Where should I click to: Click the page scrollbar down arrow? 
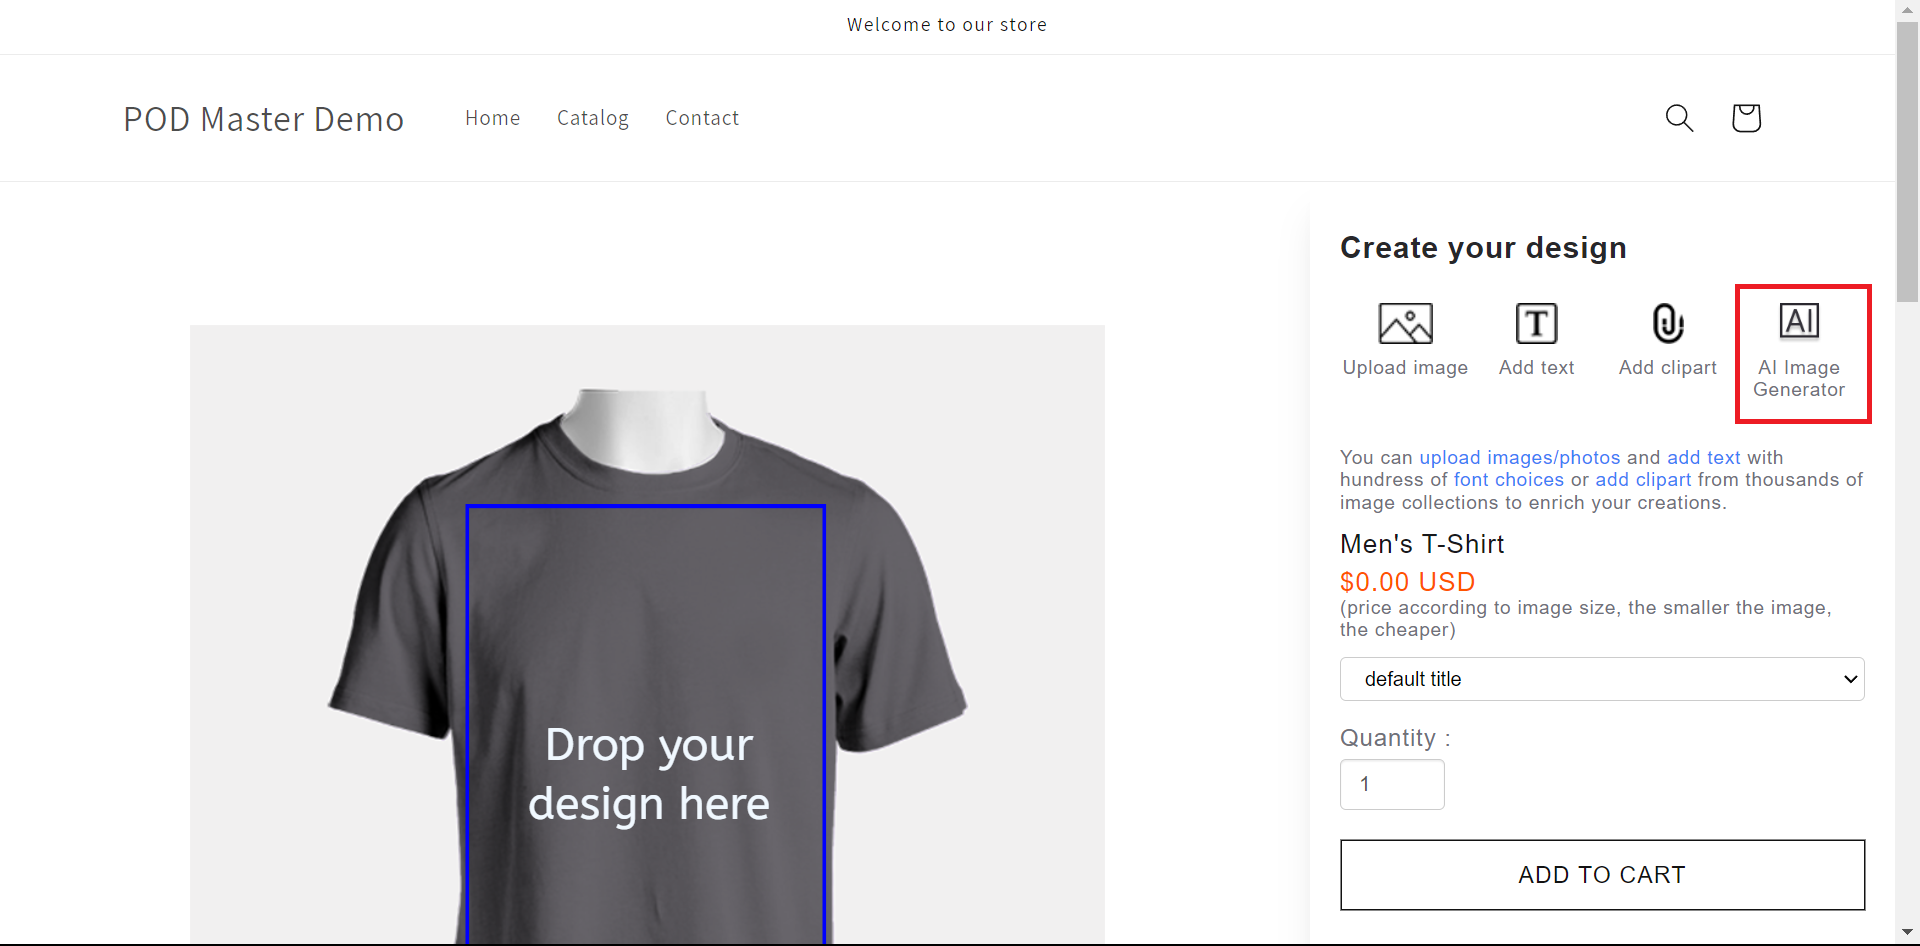click(1907, 933)
